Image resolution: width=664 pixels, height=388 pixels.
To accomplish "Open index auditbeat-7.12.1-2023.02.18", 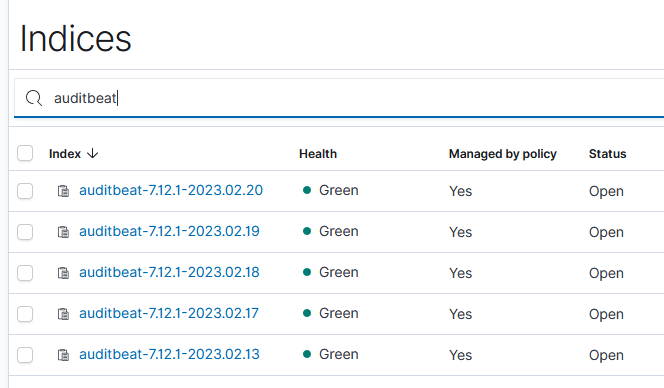I will click(169, 272).
